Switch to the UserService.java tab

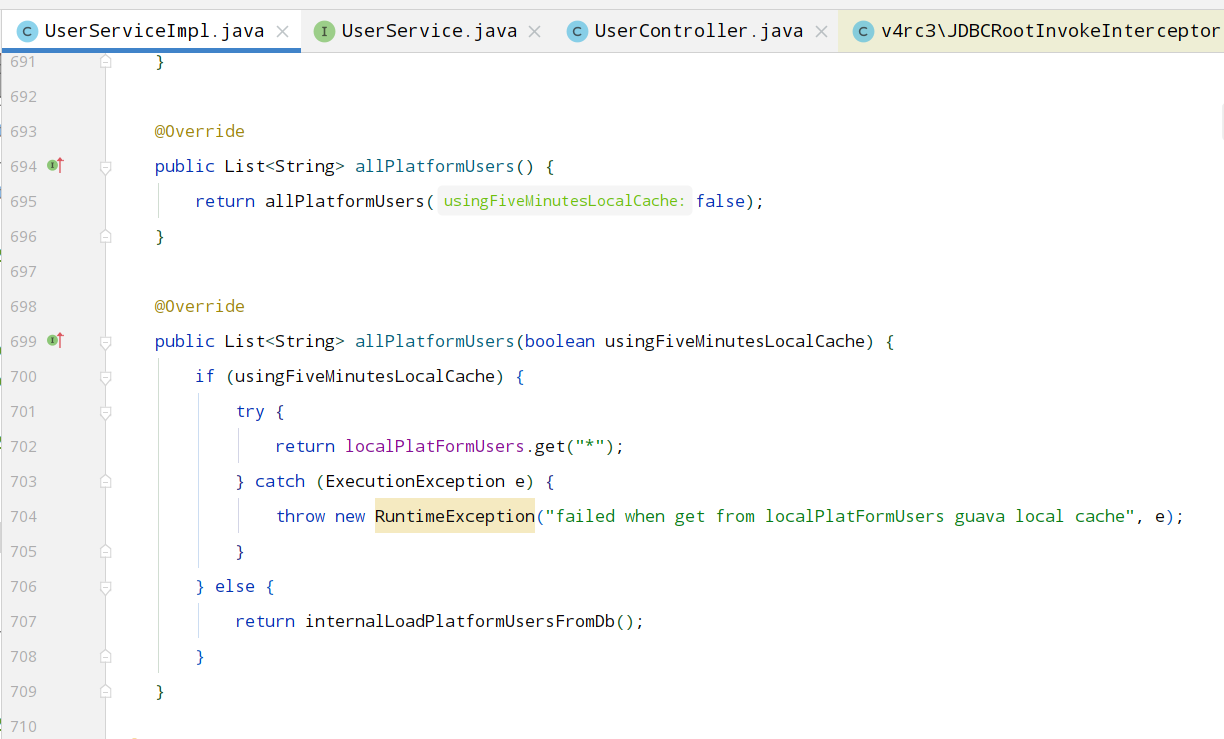(x=430, y=30)
